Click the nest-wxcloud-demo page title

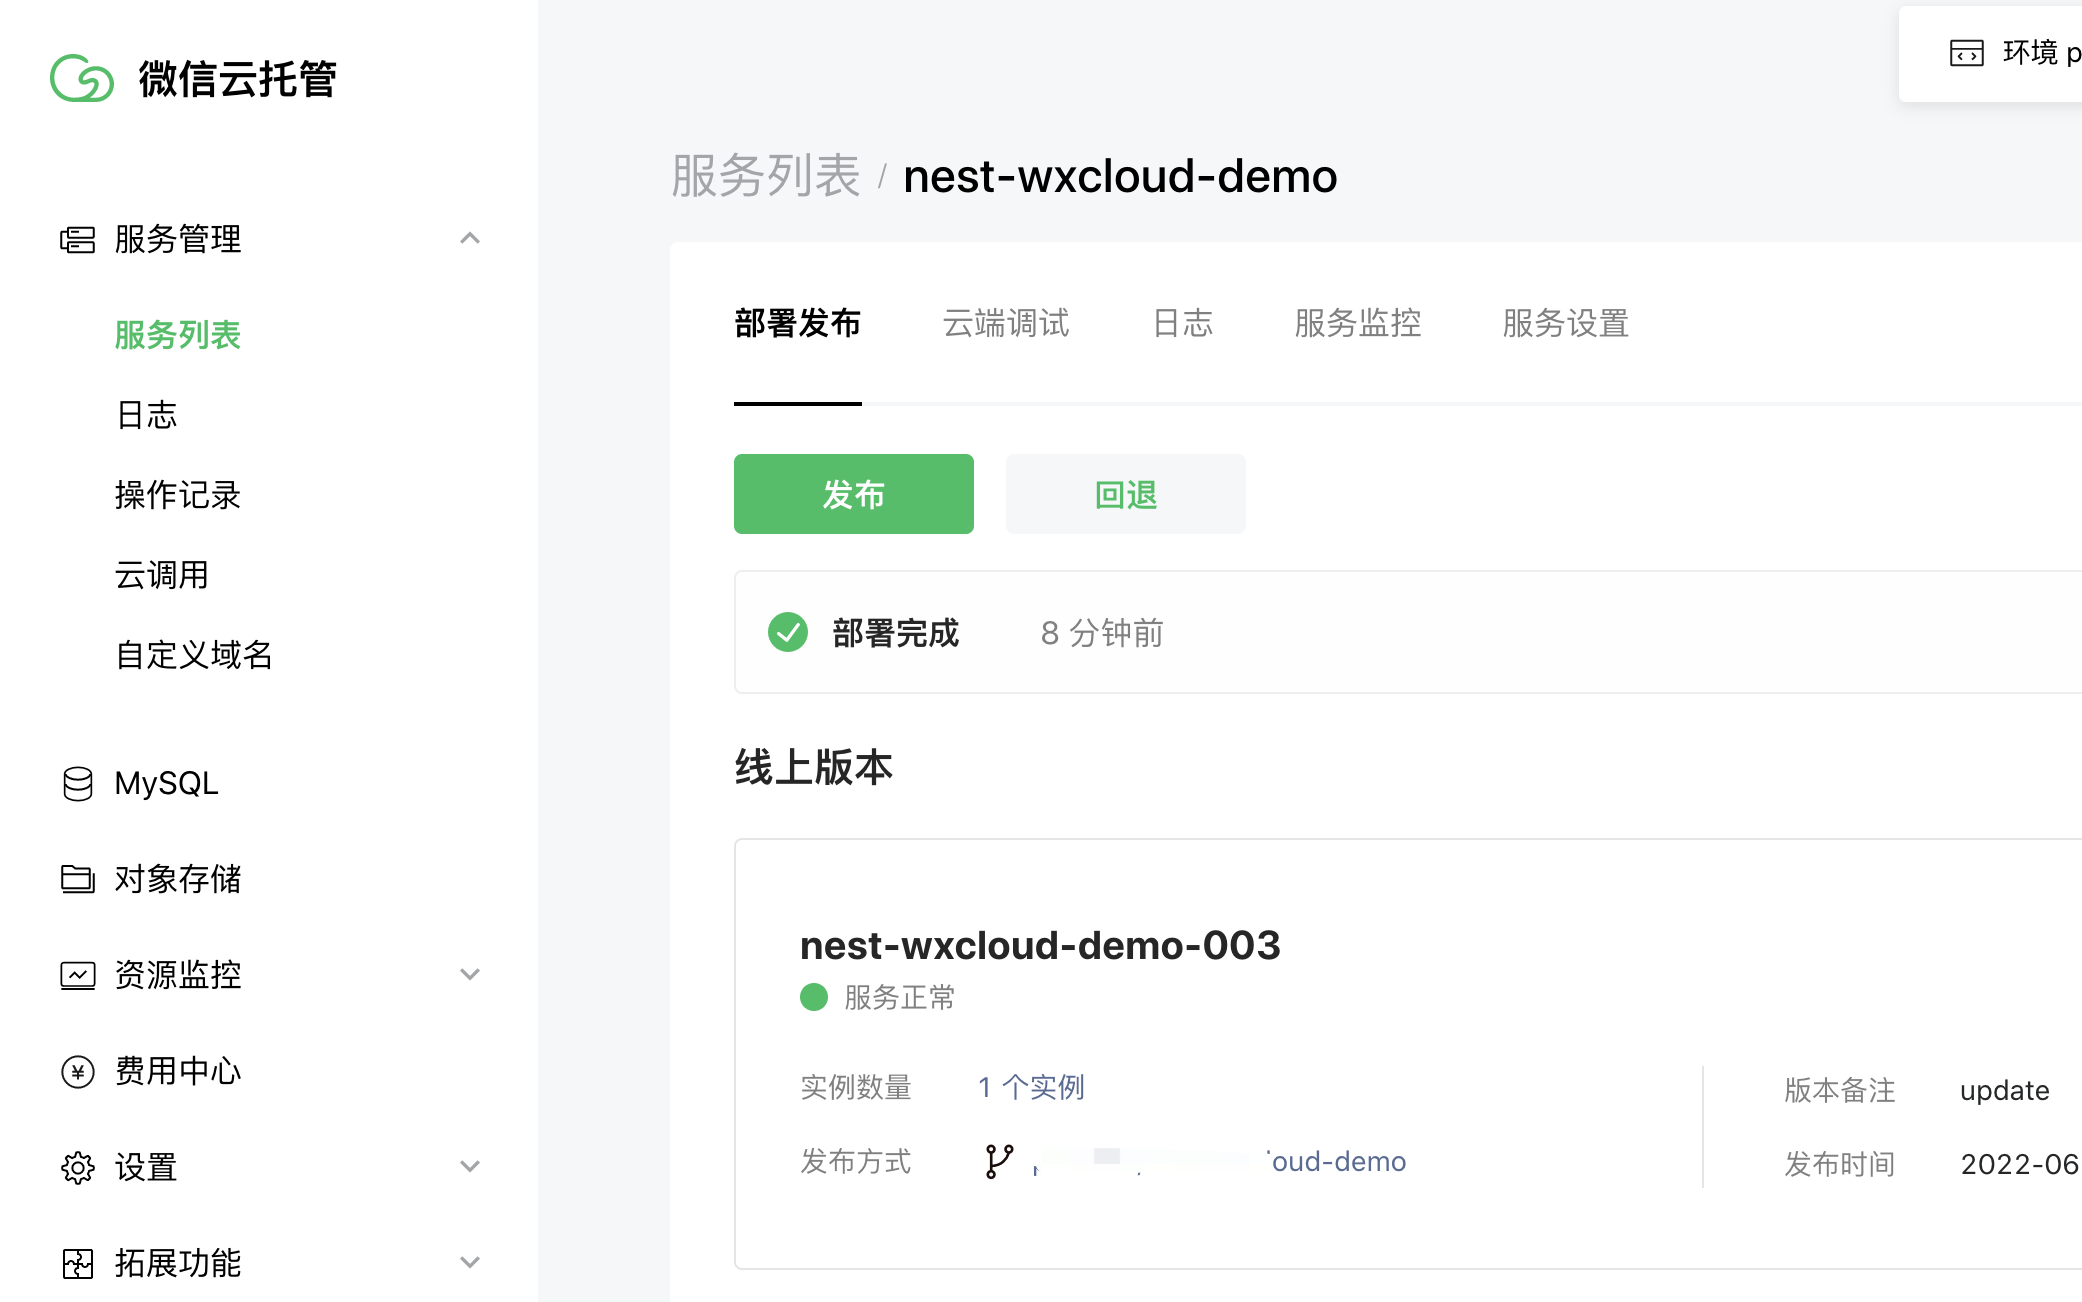[x=1120, y=176]
